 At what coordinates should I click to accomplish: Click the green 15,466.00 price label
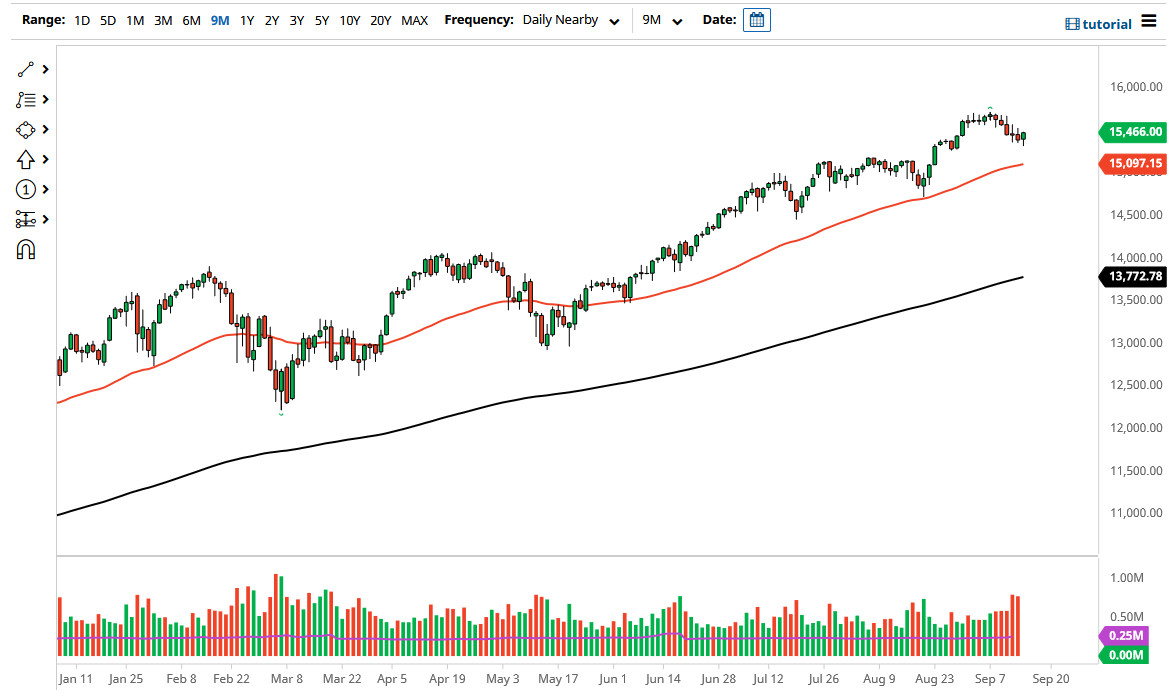[1134, 132]
